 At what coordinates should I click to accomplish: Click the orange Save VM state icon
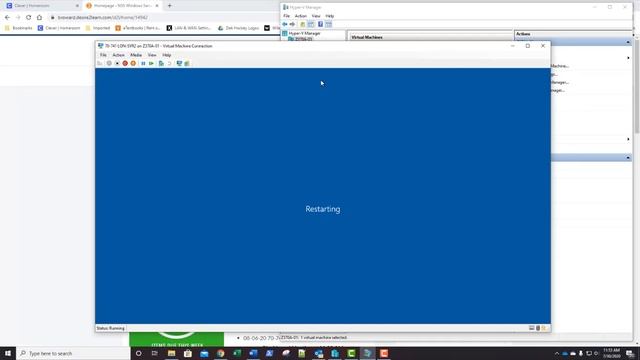point(133,63)
